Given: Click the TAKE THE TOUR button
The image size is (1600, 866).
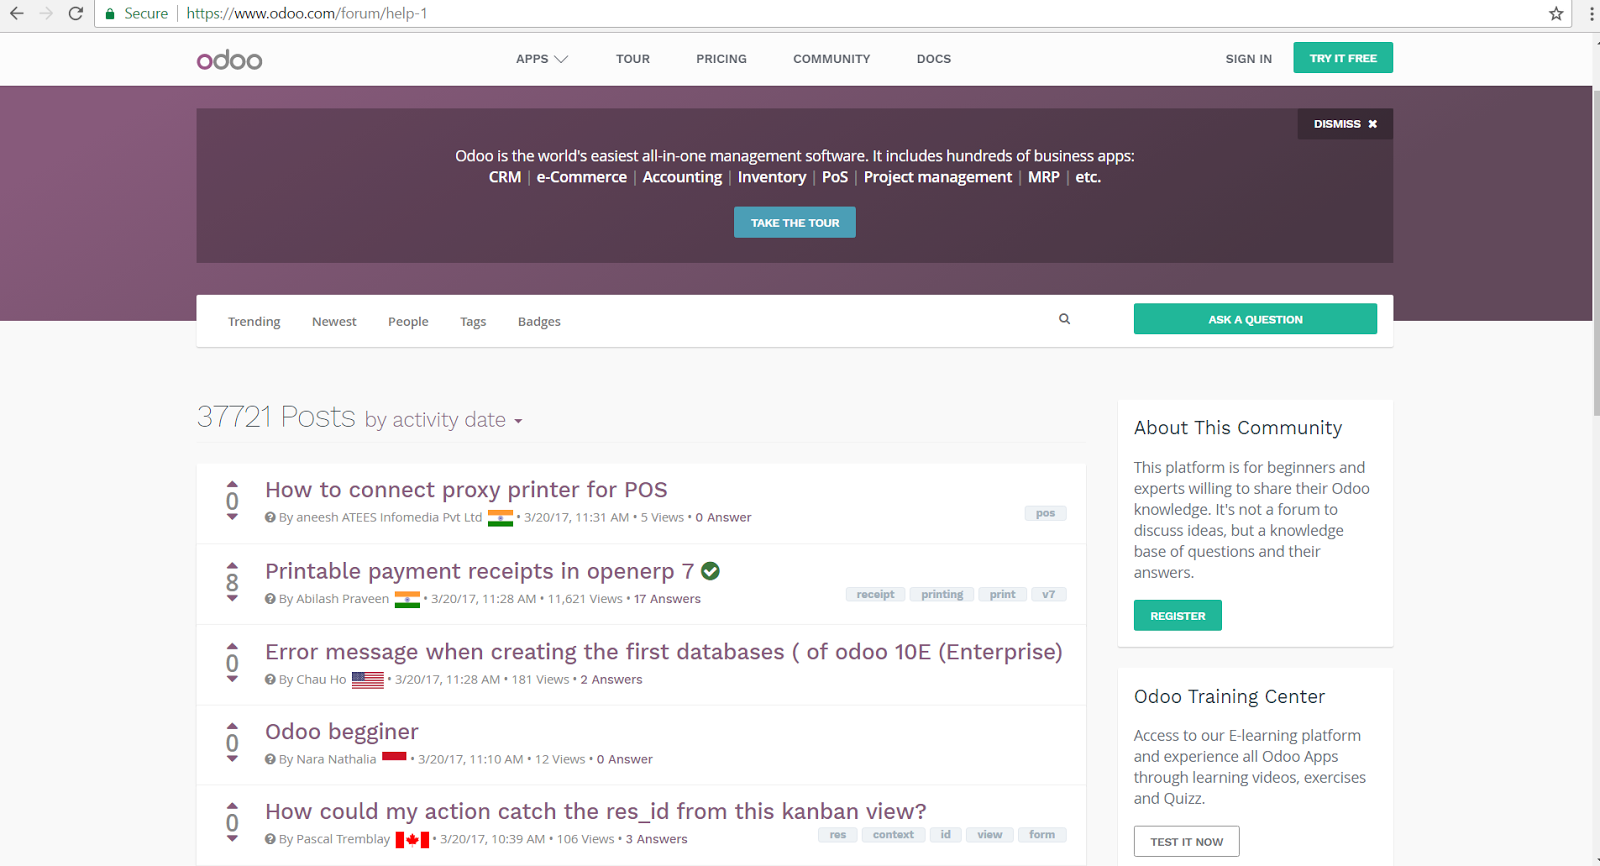Looking at the screenshot, I should 795,223.
